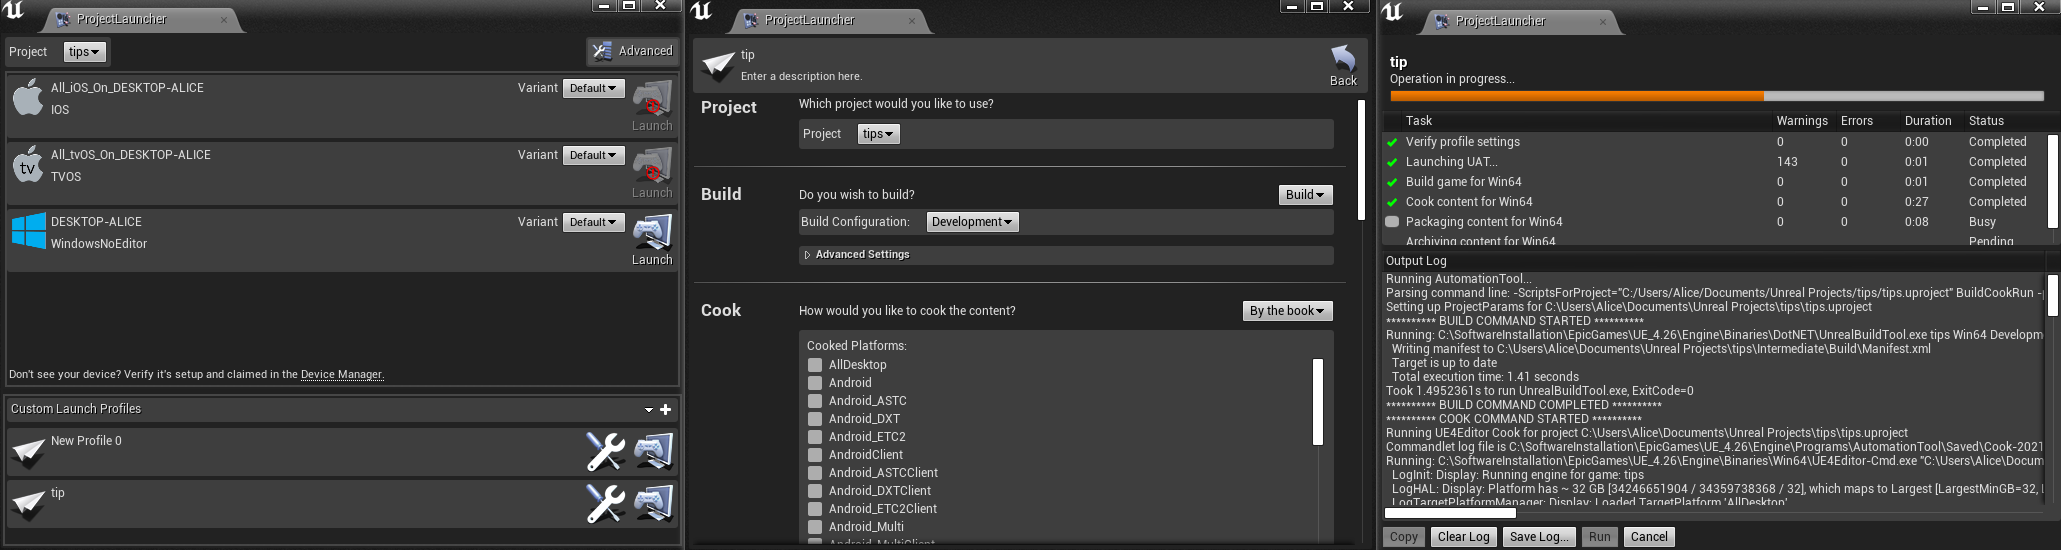Click Unreal Engine logo in left window

(13, 11)
